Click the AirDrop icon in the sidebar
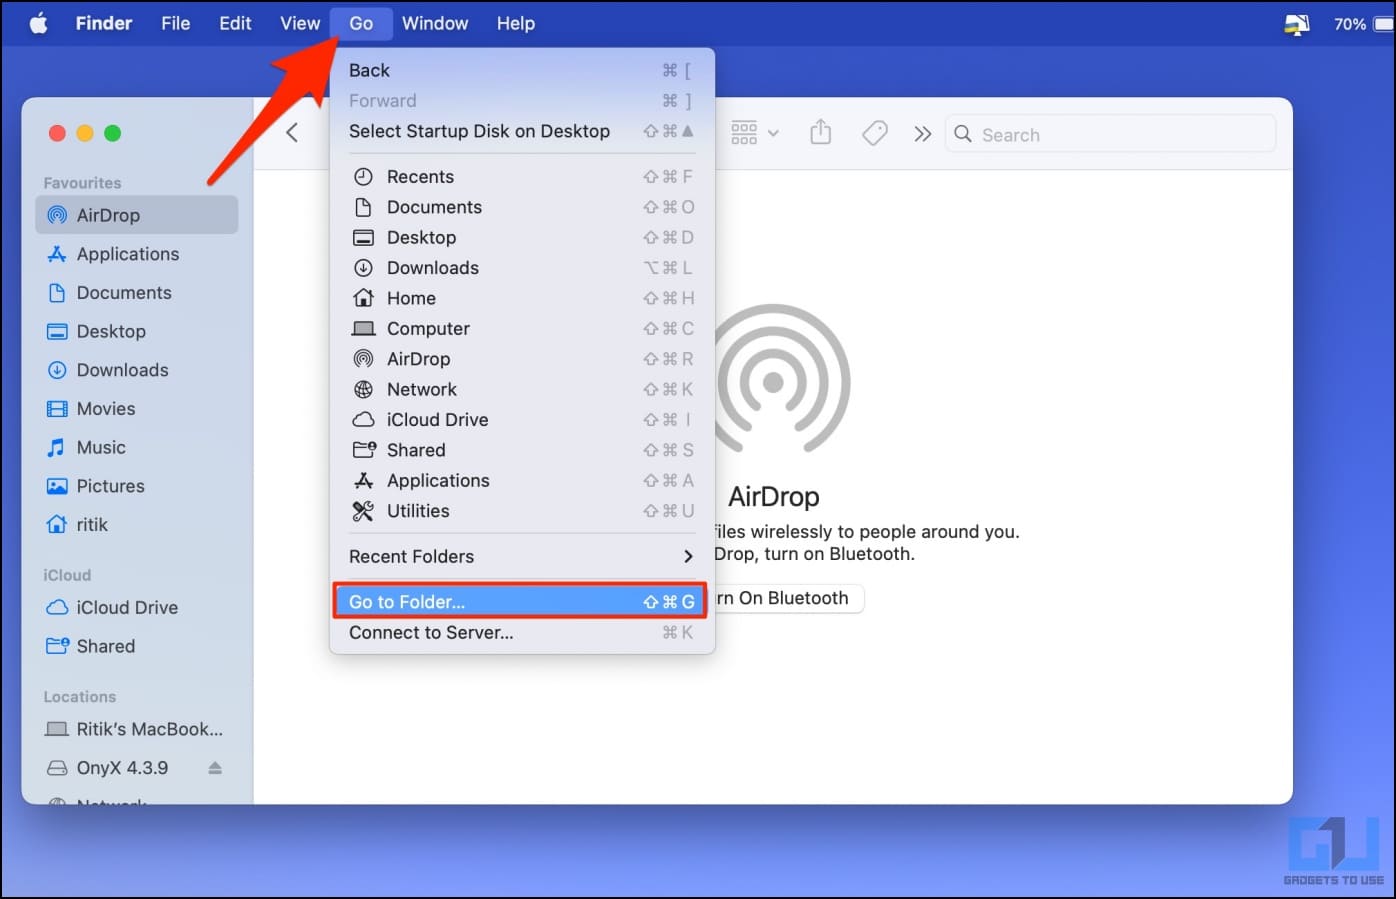This screenshot has height=899, width=1396. click(x=57, y=215)
